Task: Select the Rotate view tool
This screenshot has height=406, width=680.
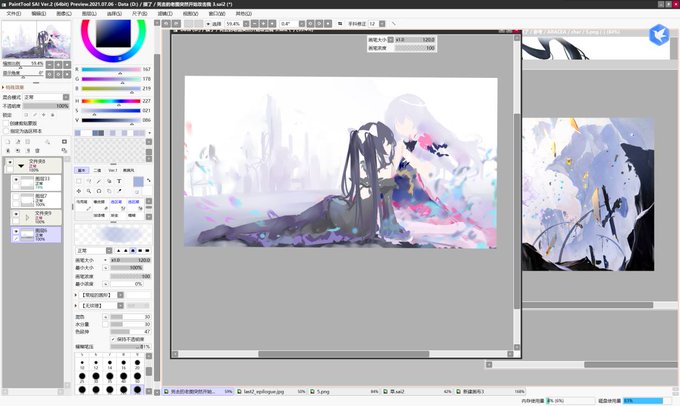Action: (99, 191)
